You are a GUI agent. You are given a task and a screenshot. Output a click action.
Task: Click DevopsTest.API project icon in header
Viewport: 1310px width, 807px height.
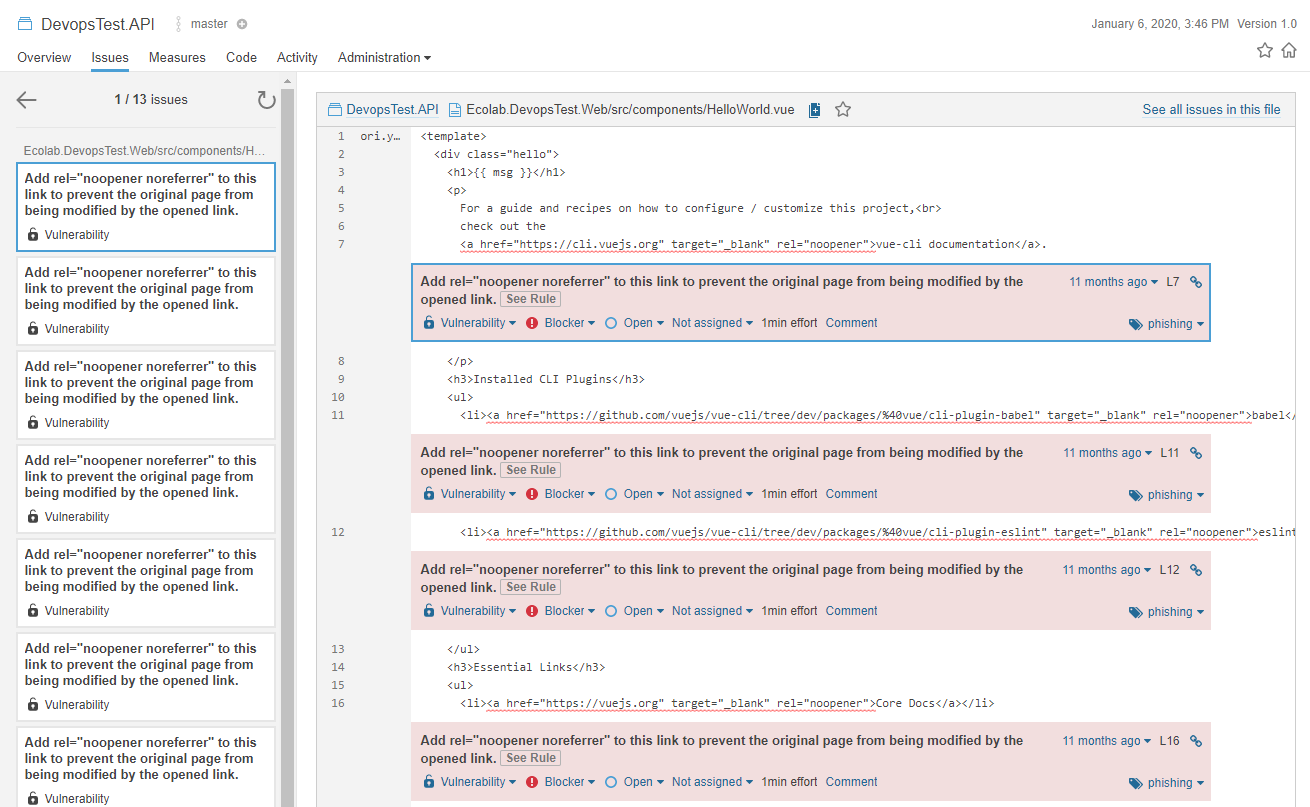(25, 24)
